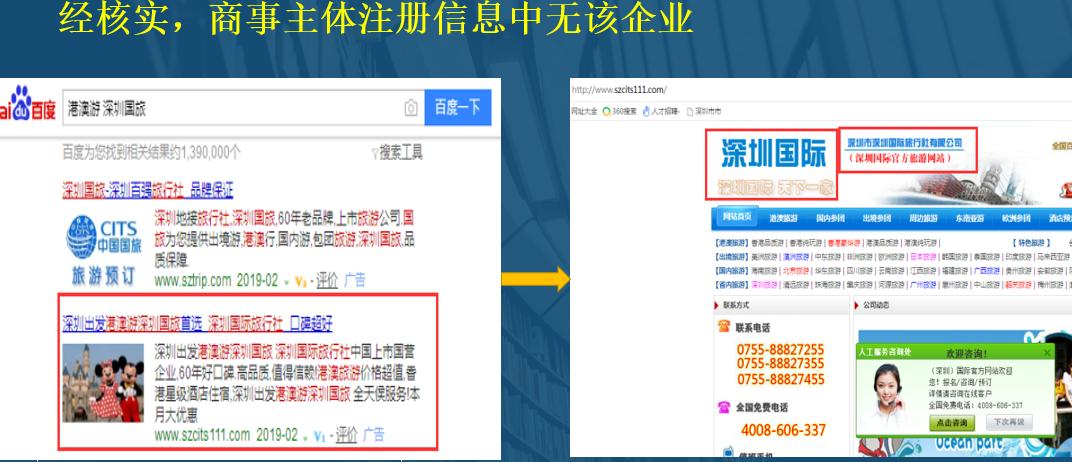This screenshot has height=462, width=1072.
Task: Click the www.szcits111.com URL in results
Action: [202, 435]
